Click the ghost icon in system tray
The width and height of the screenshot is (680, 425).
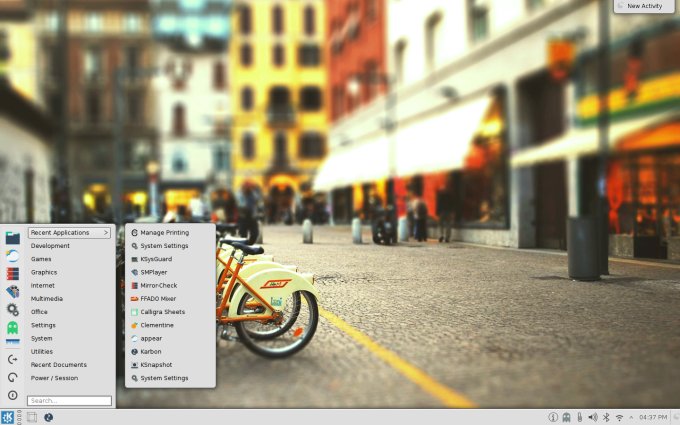[566, 417]
